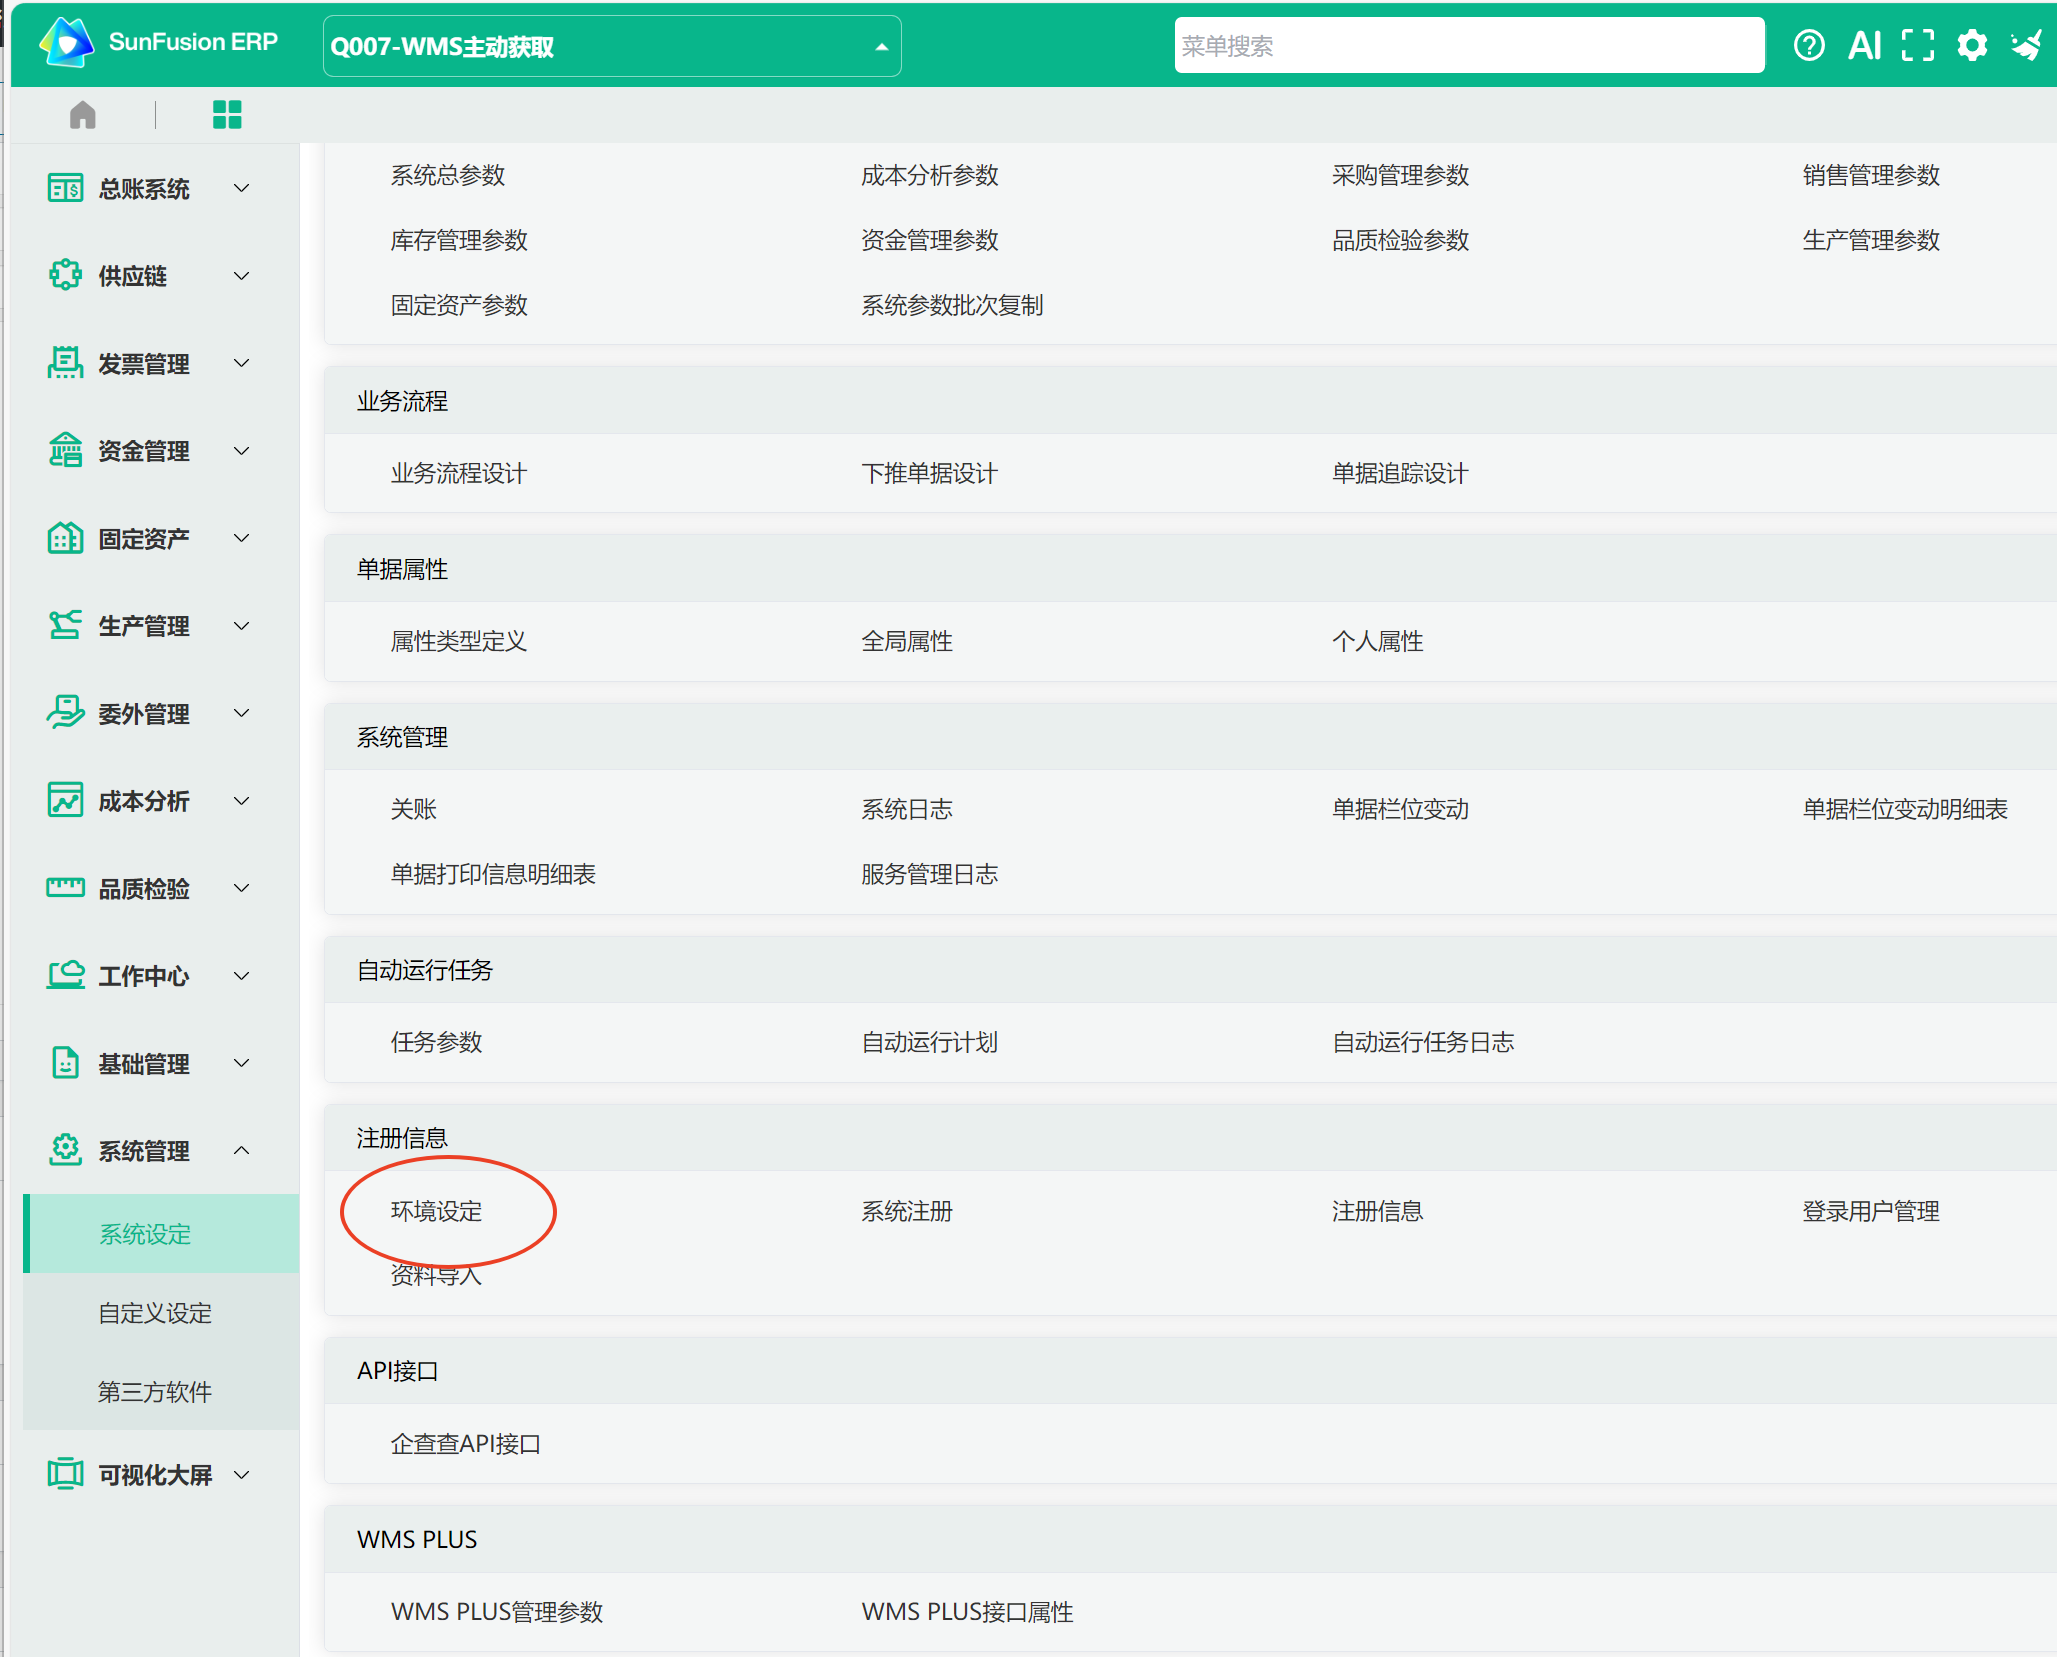Click the 固定资产 building icon

click(x=65, y=538)
